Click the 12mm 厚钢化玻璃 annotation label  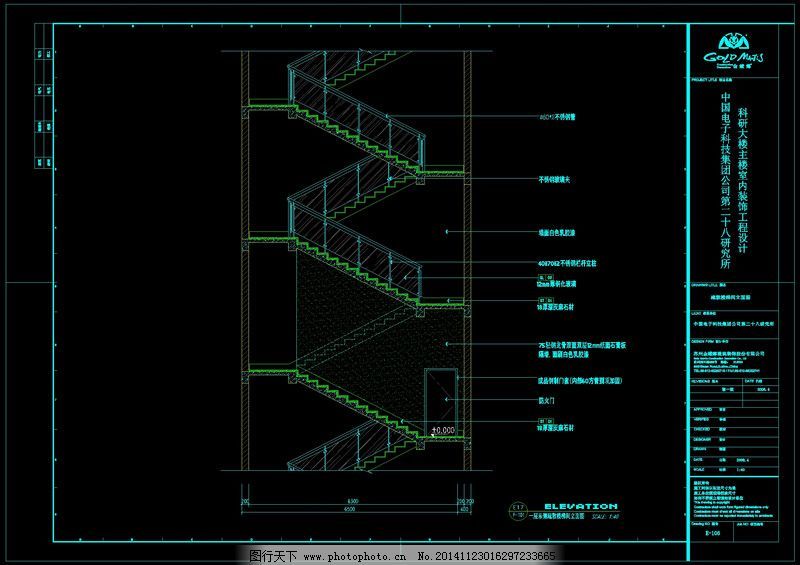click(556, 284)
